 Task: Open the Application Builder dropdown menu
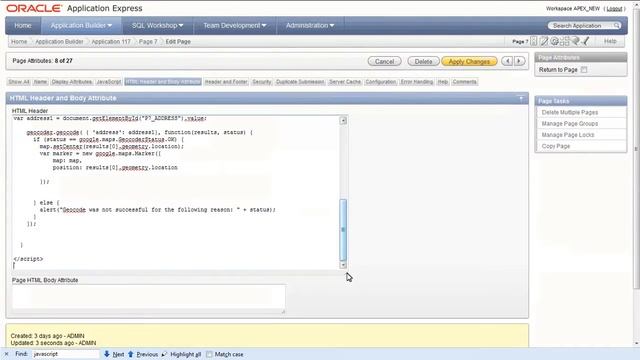click(81, 25)
